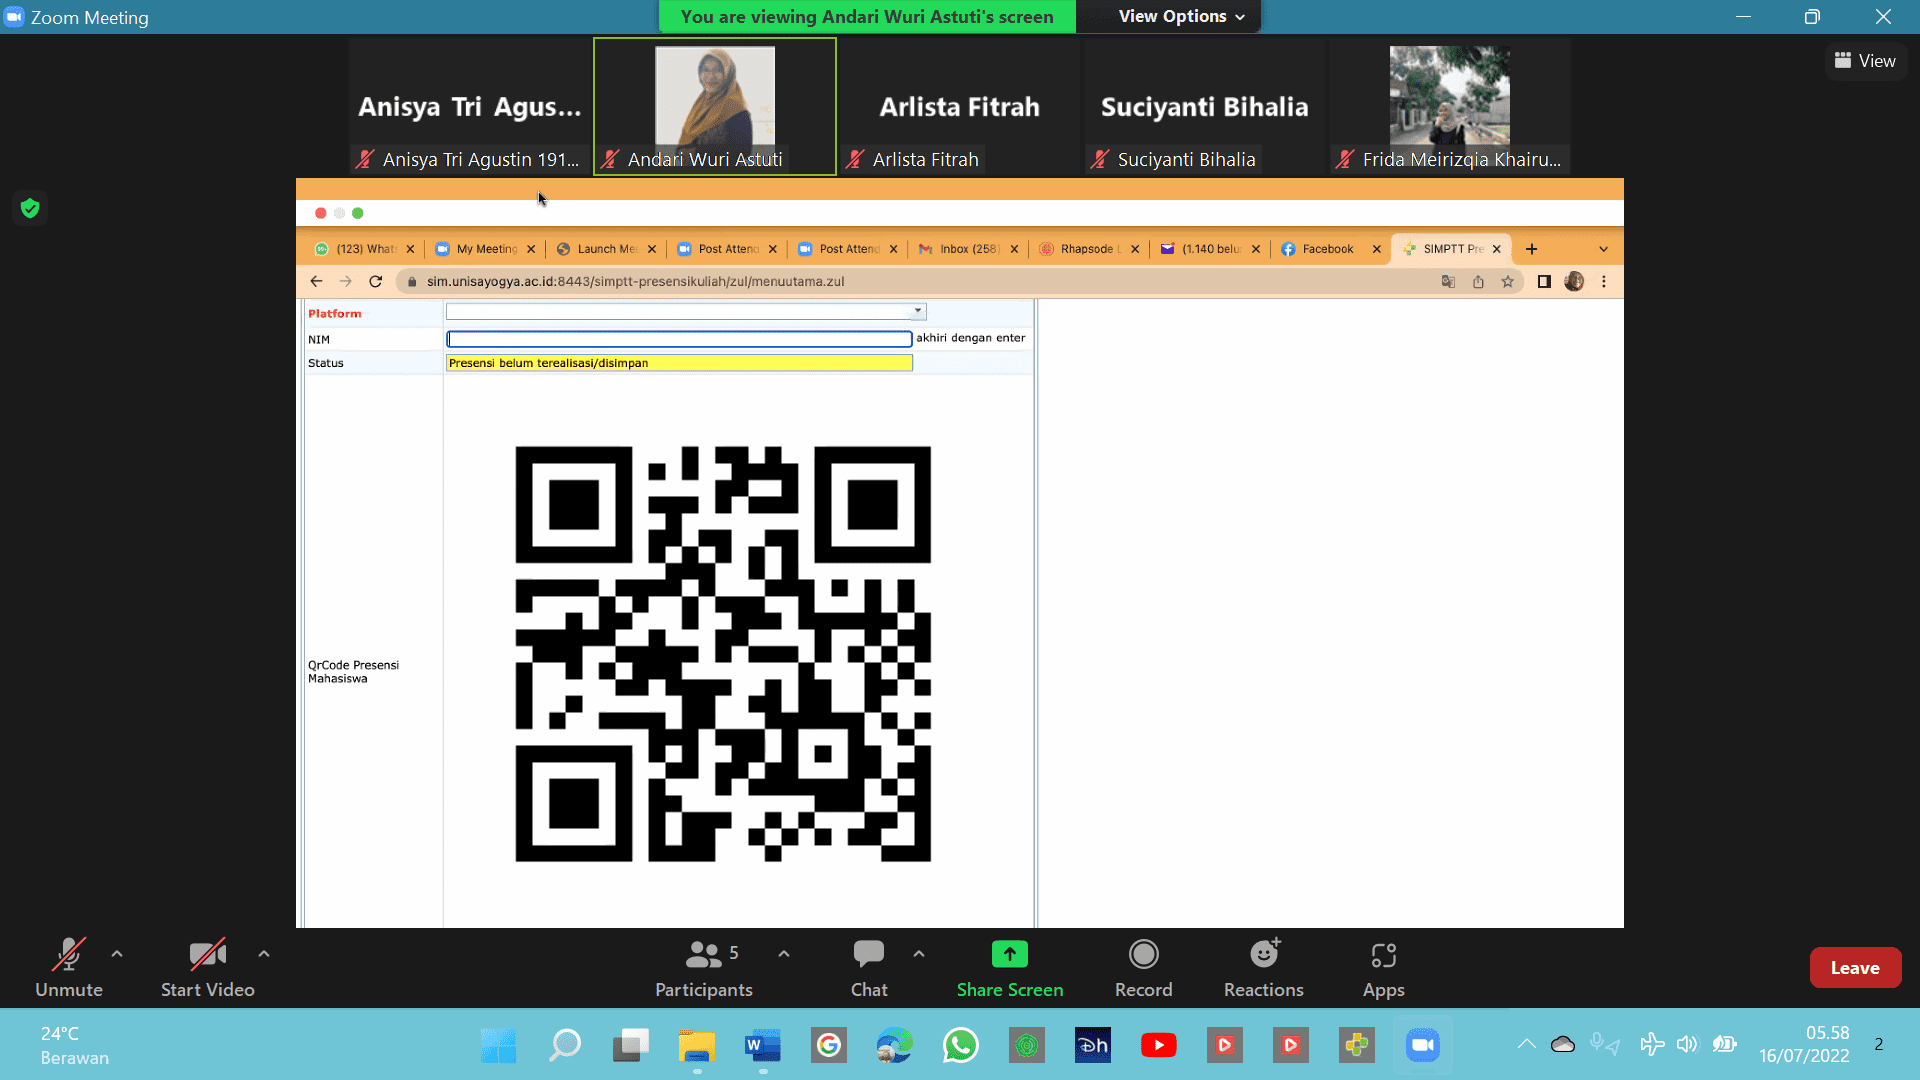Open the Reactions menu
Screen dimensions: 1920x1080
1264,968
